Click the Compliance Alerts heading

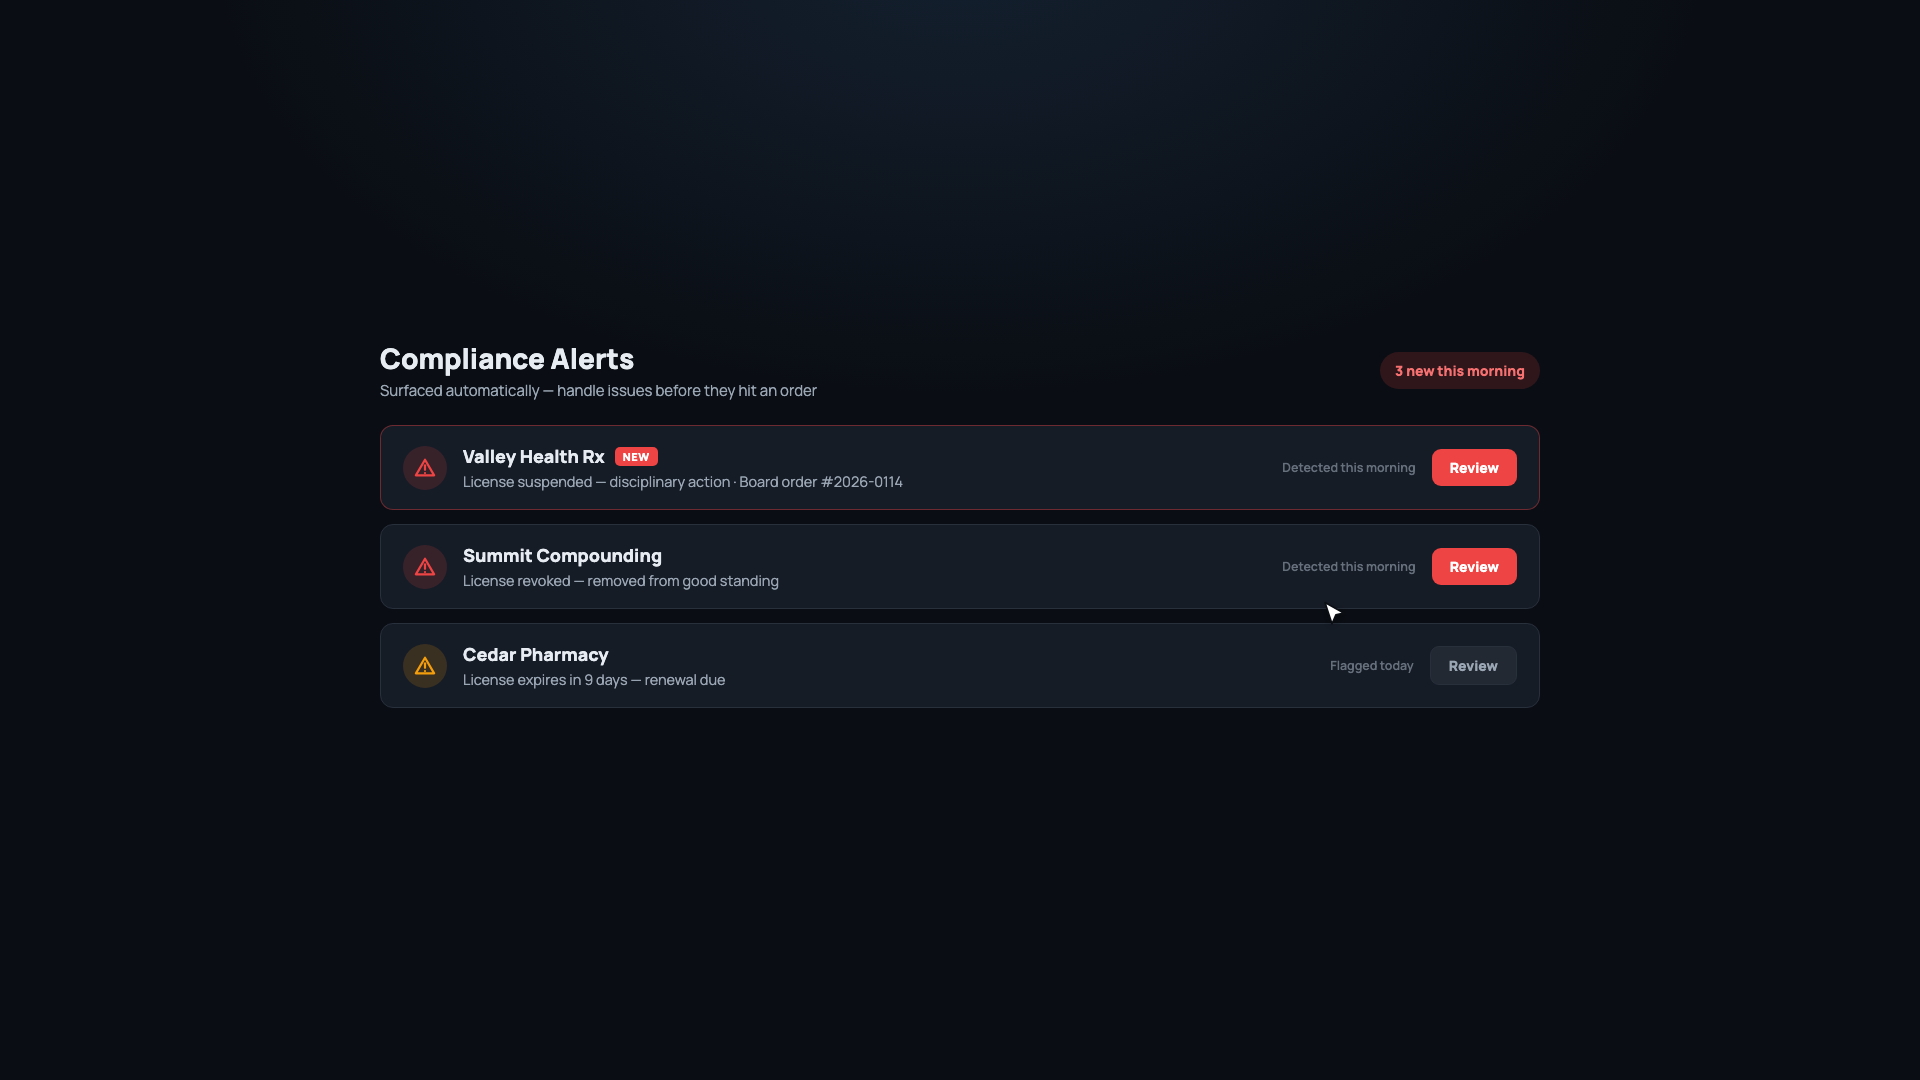click(x=507, y=359)
